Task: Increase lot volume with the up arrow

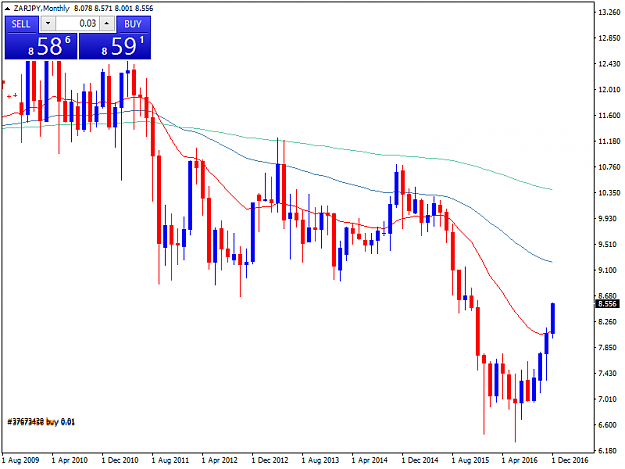Action: [106, 24]
